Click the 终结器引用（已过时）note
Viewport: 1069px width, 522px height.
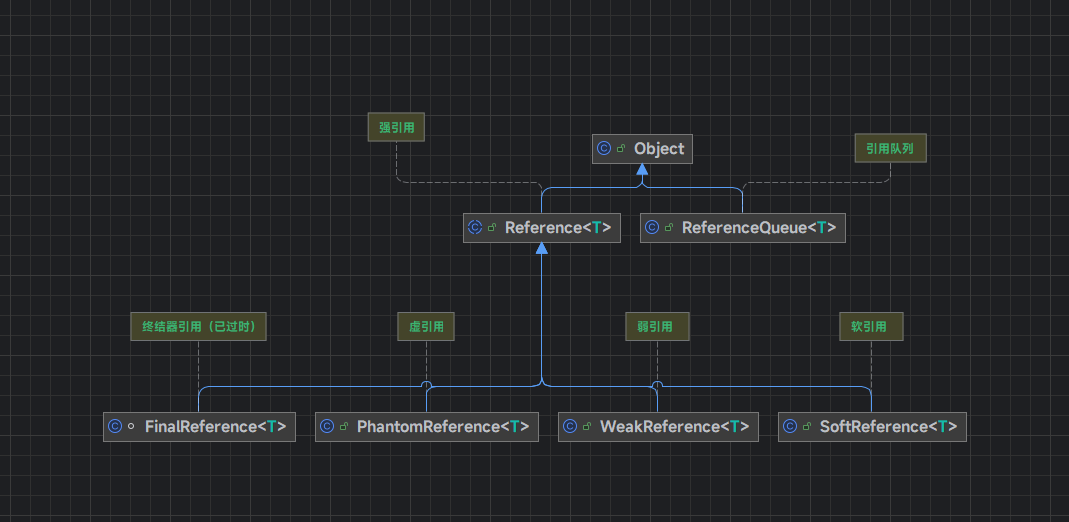tap(199, 326)
